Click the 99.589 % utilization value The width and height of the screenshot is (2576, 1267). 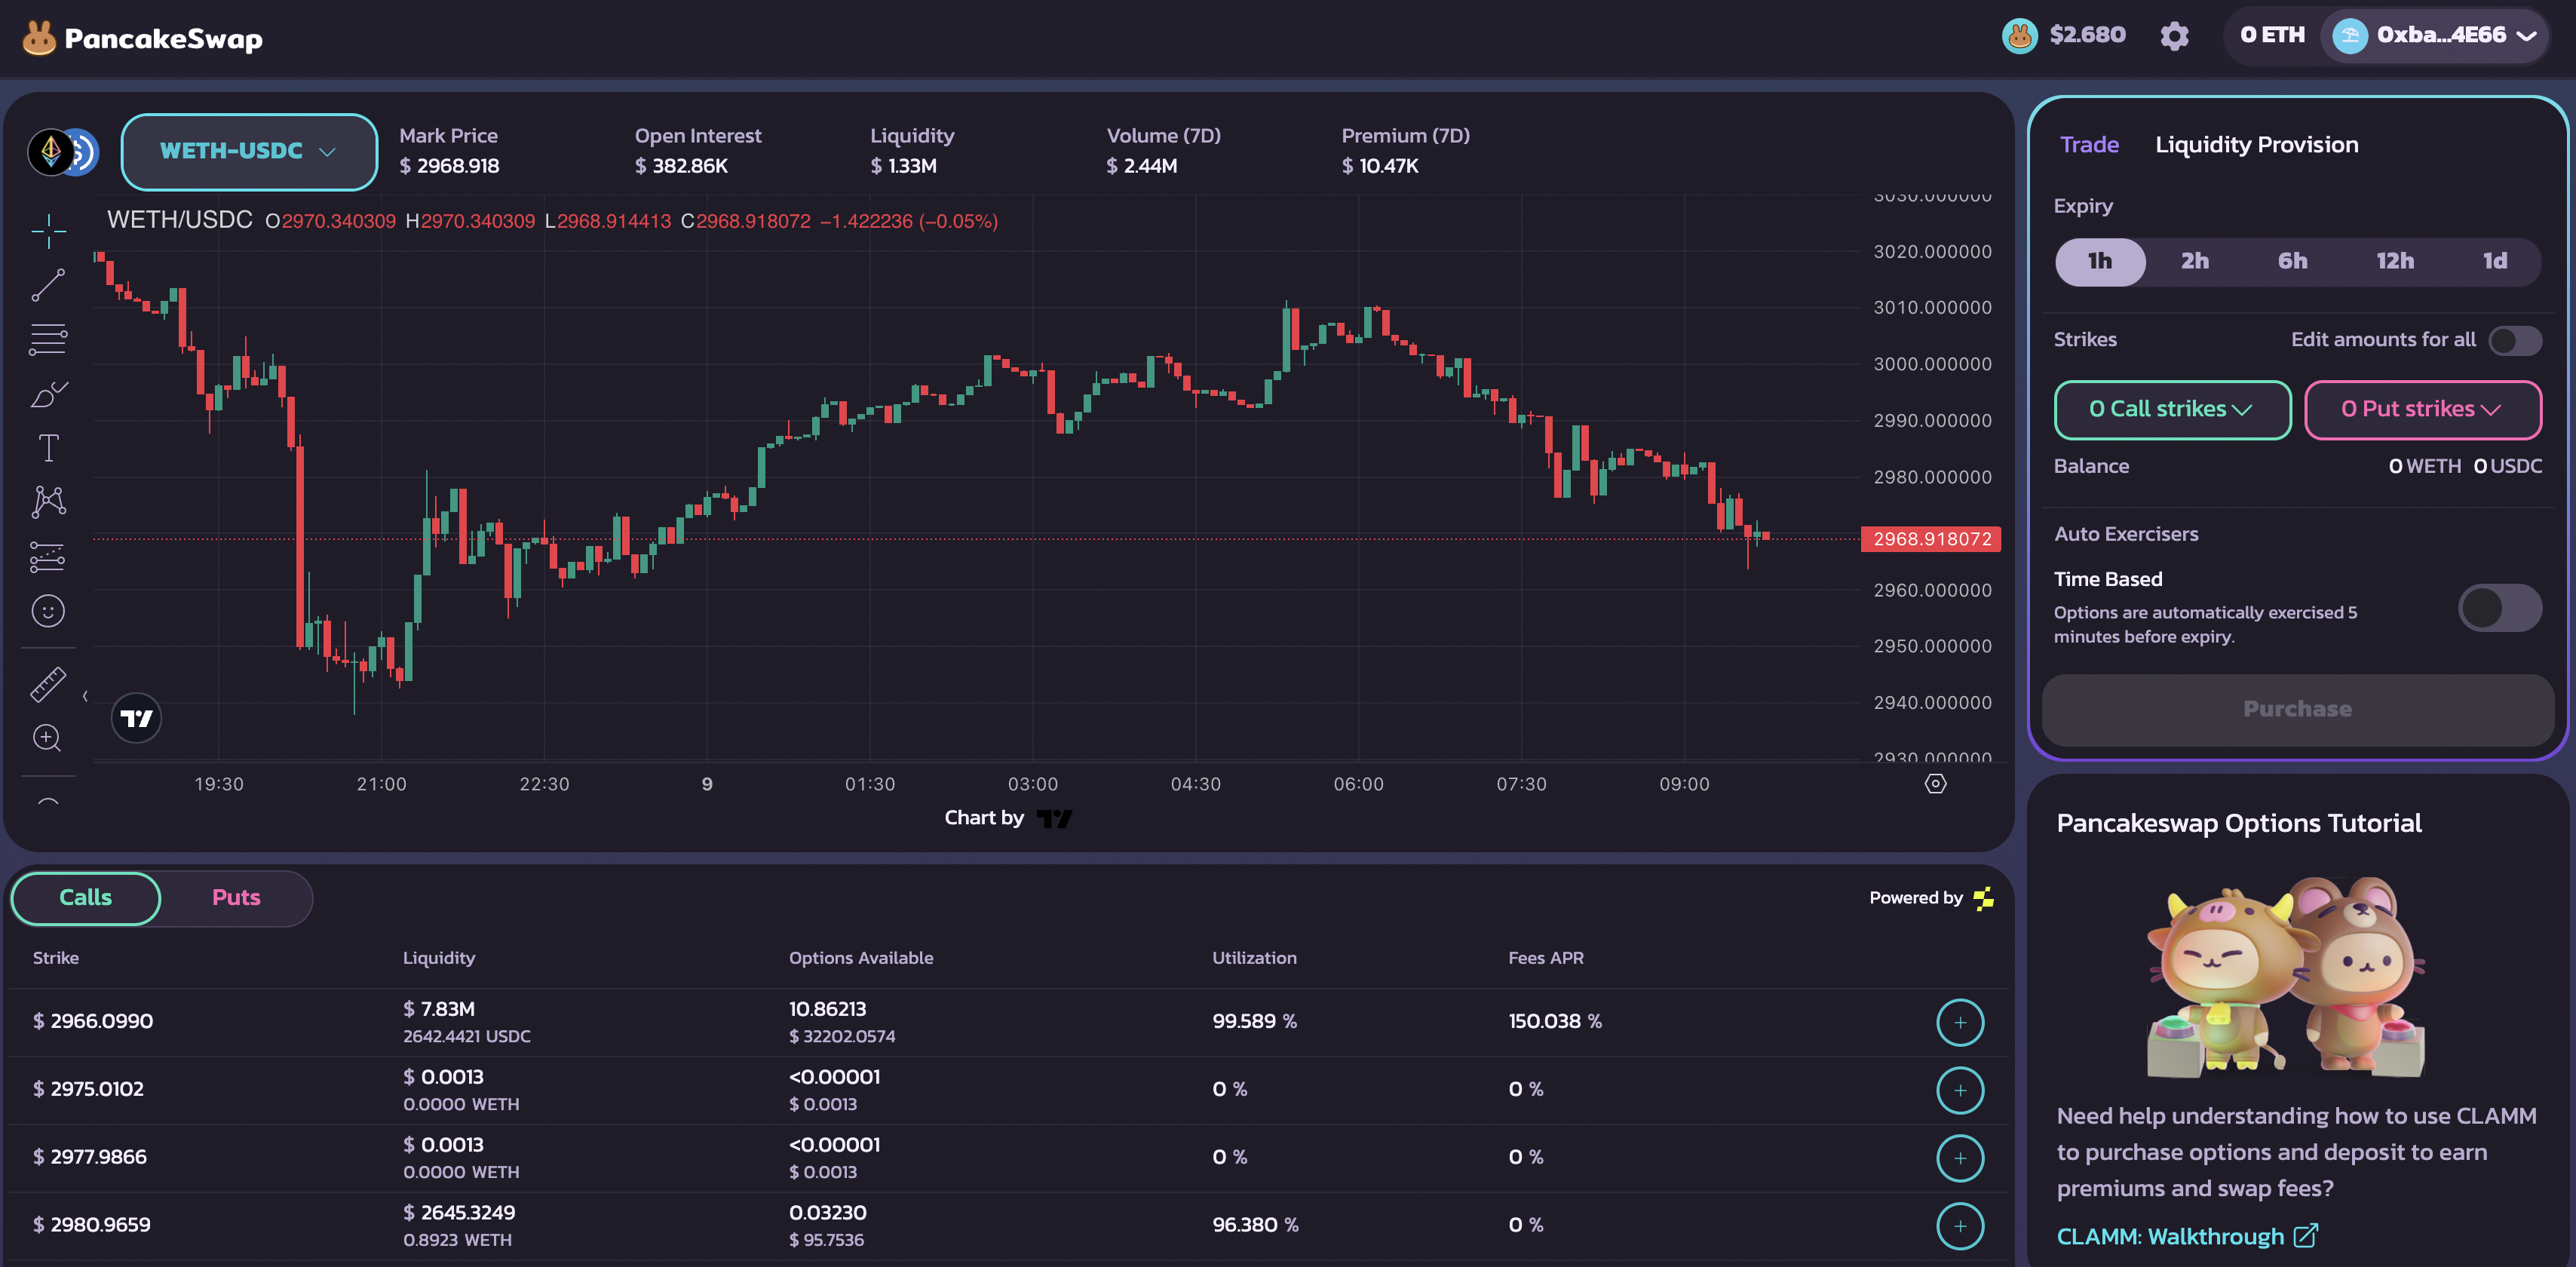[x=1254, y=1021]
